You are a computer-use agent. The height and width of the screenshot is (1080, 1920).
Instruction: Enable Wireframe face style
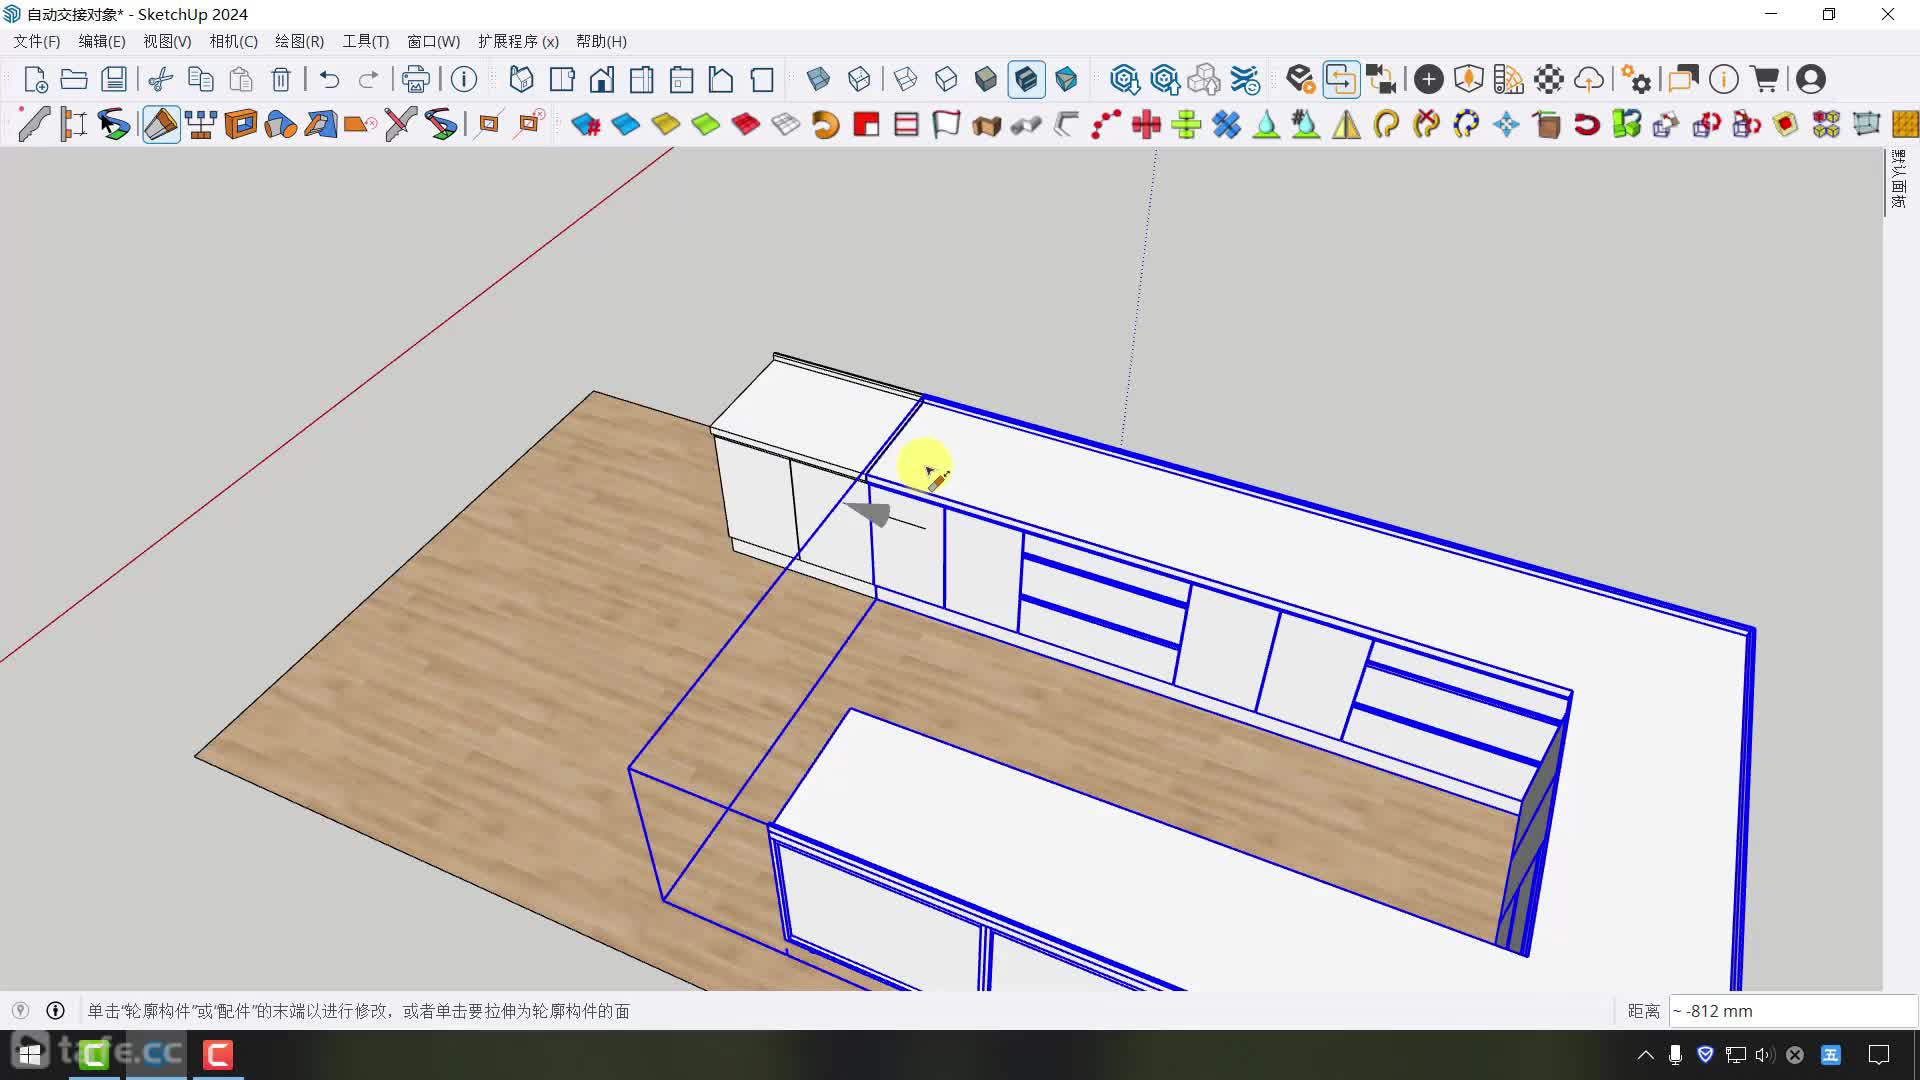[906, 79]
